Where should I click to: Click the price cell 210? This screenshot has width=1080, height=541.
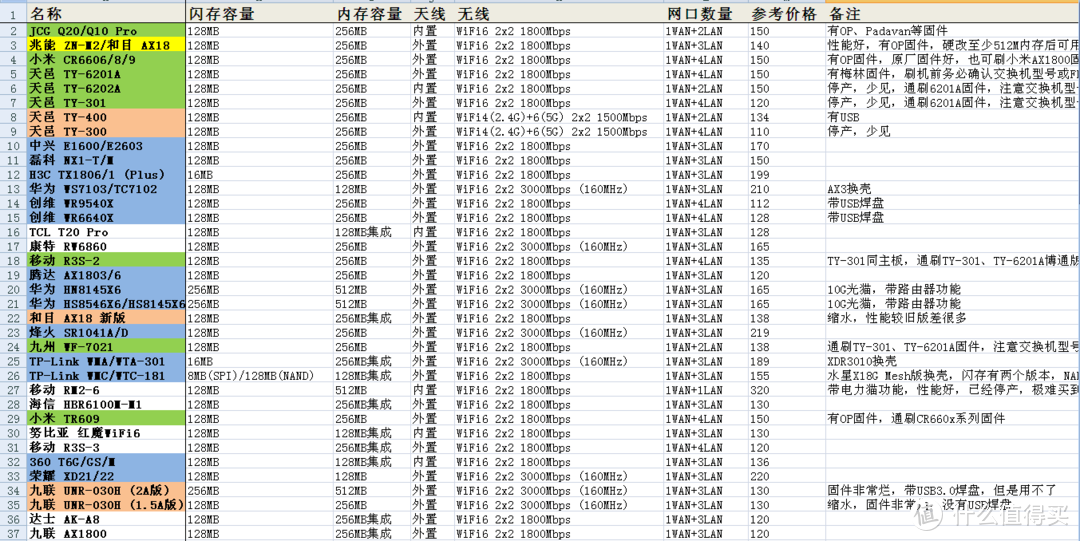786,189
